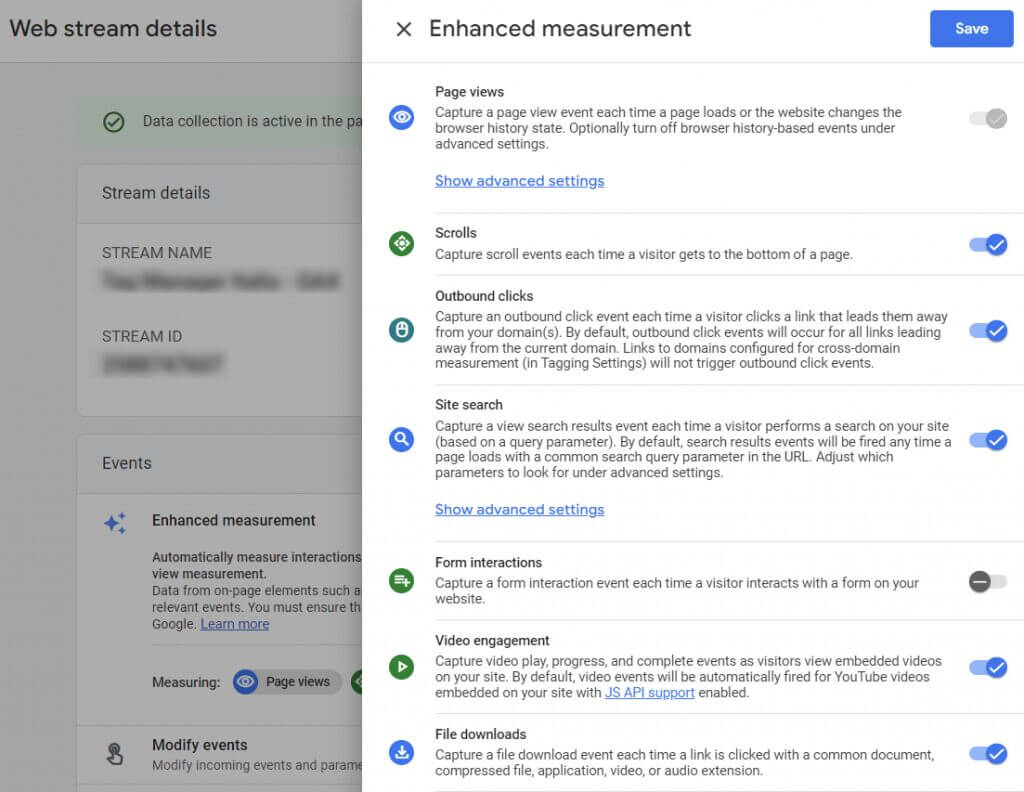Click the Events section heading
The image size is (1024, 792).
point(127,463)
